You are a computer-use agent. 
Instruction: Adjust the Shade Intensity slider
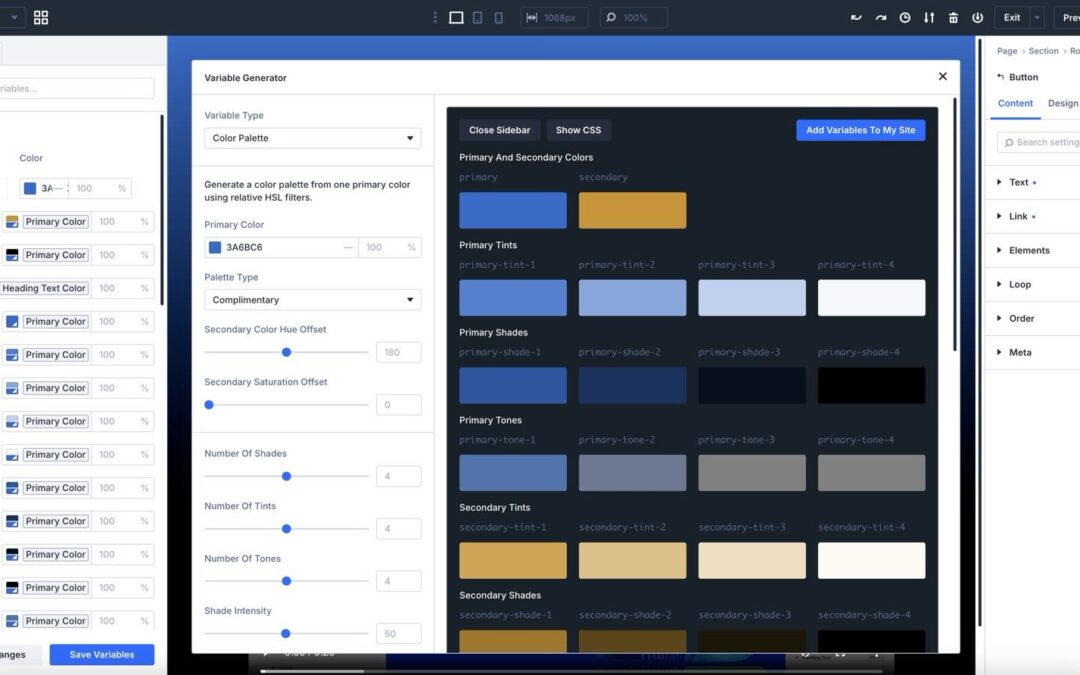click(286, 634)
